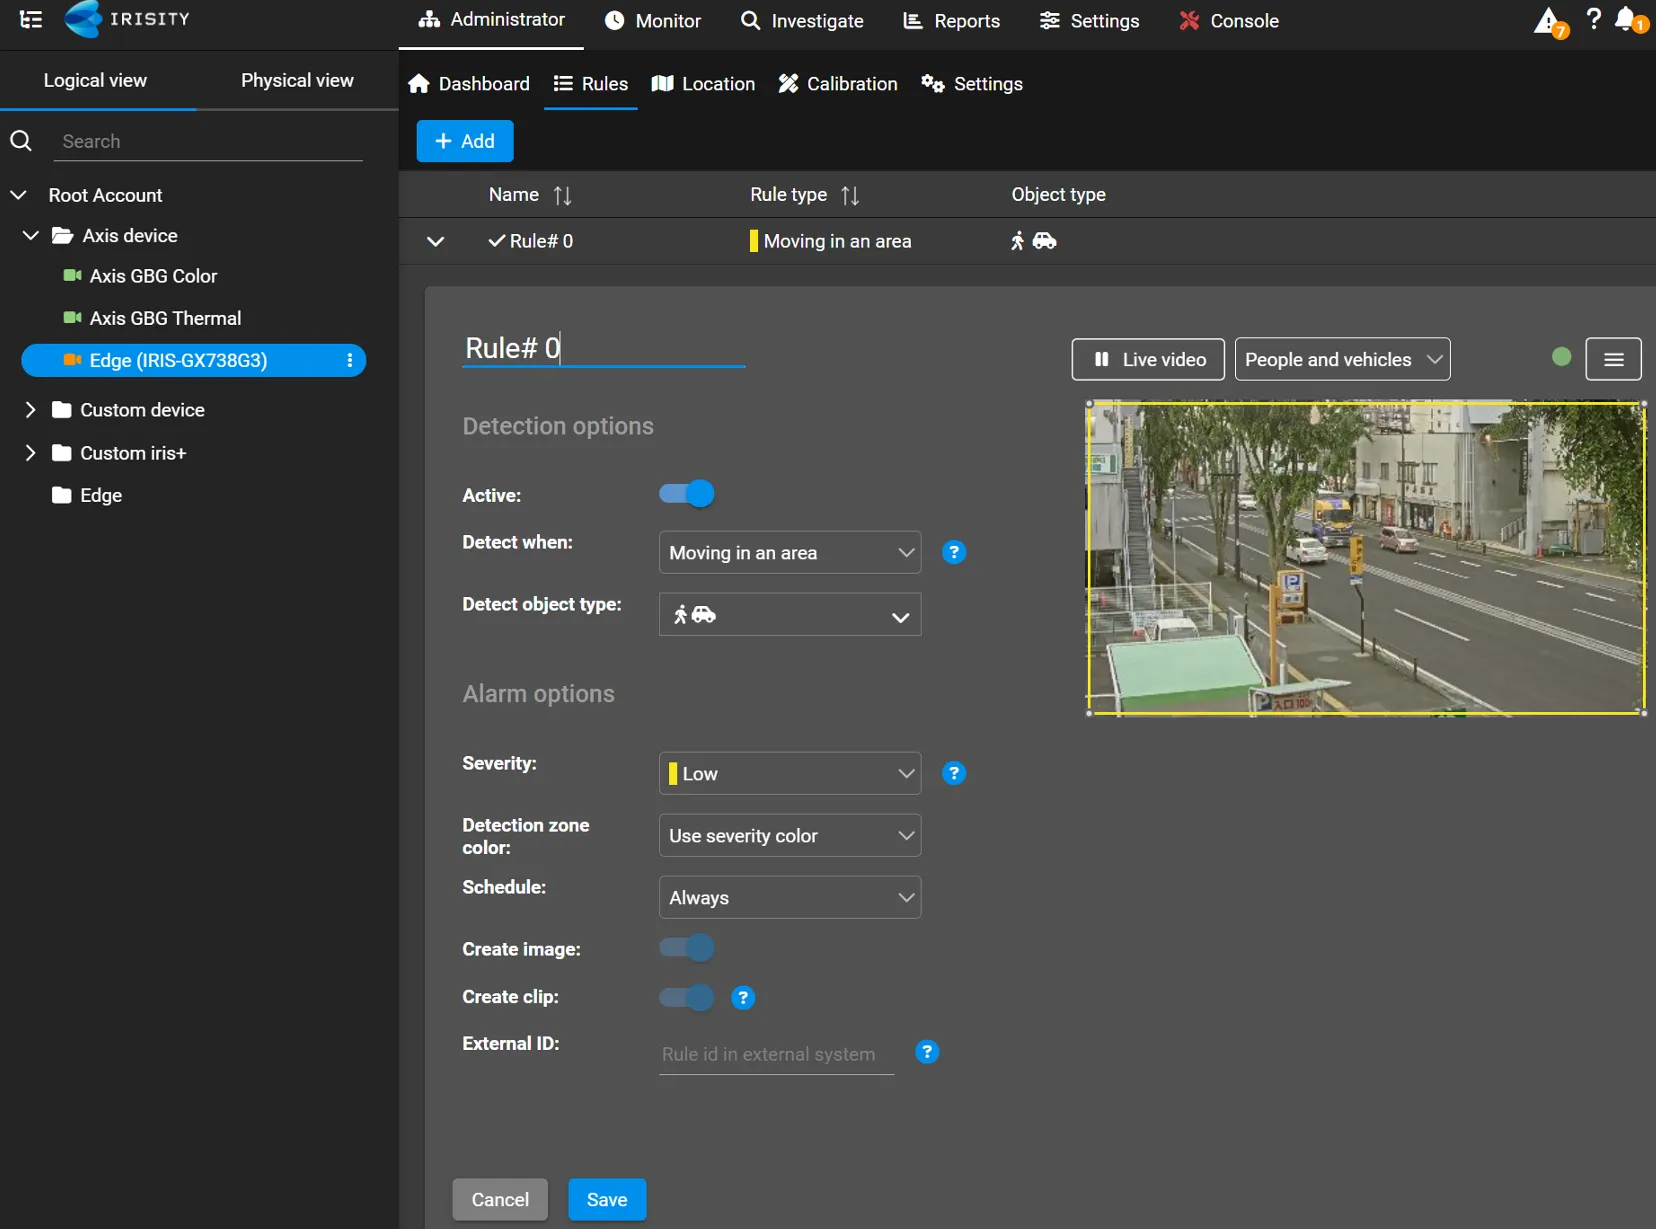The width and height of the screenshot is (1656, 1229).
Task: Open the Console tab
Action: pos(1229,21)
